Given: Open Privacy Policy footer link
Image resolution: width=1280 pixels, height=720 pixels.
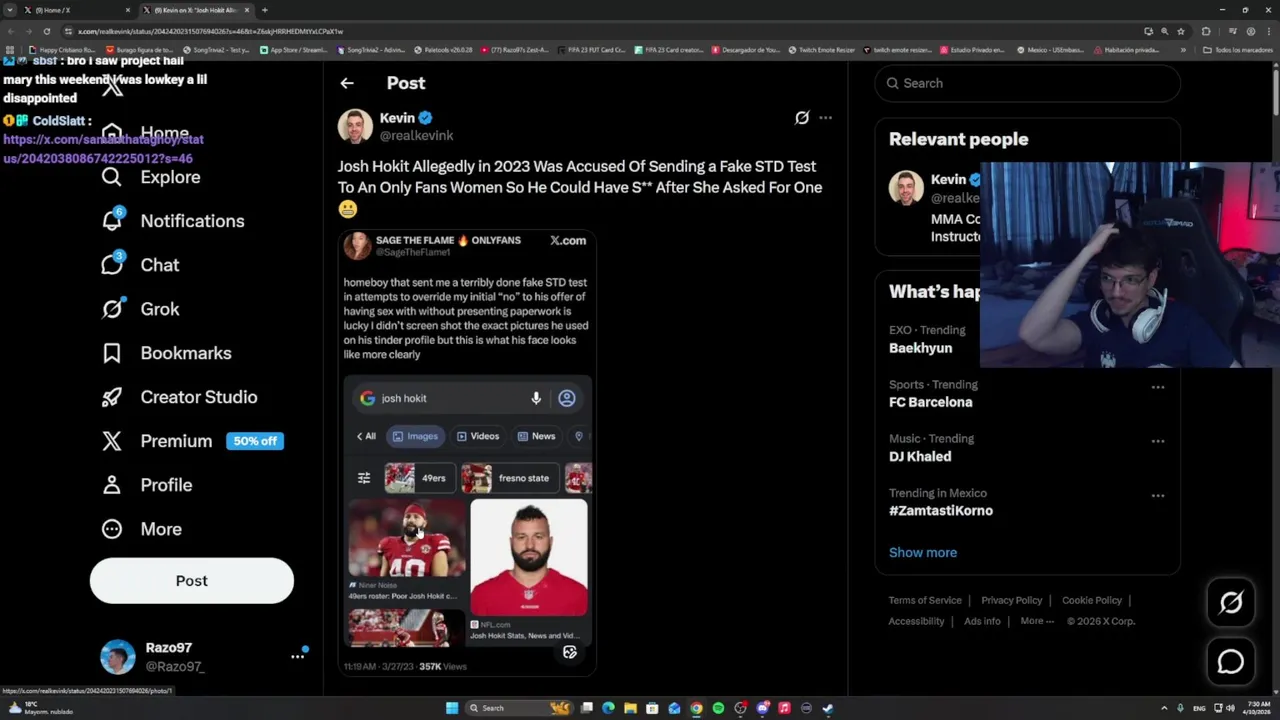Looking at the screenshot, I should [x=1011, y=600].
